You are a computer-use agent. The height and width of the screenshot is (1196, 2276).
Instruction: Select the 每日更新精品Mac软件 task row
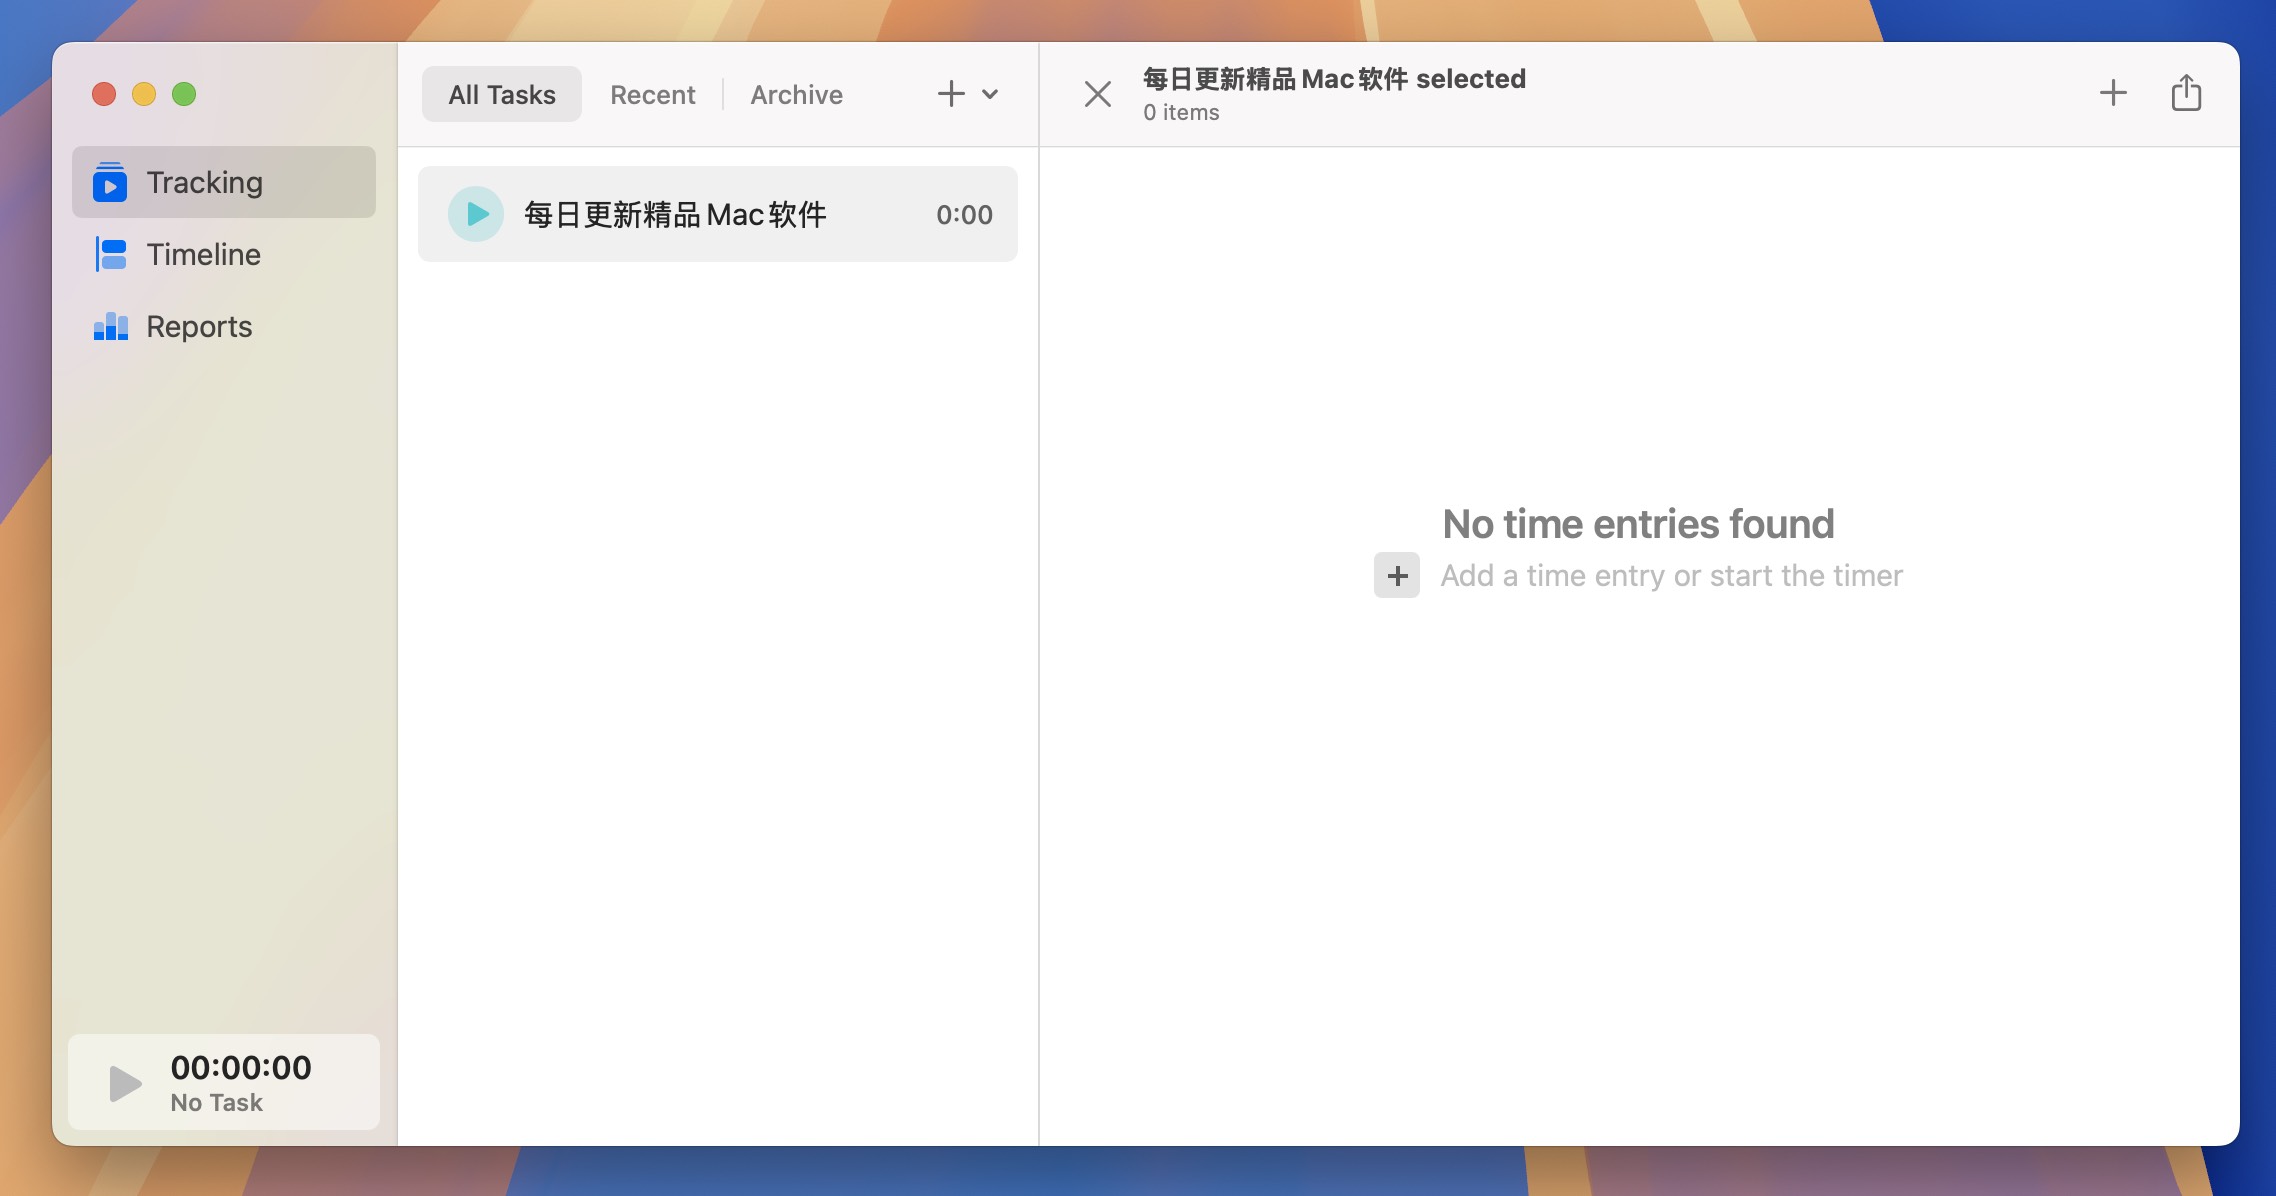(x=718, y=214)
